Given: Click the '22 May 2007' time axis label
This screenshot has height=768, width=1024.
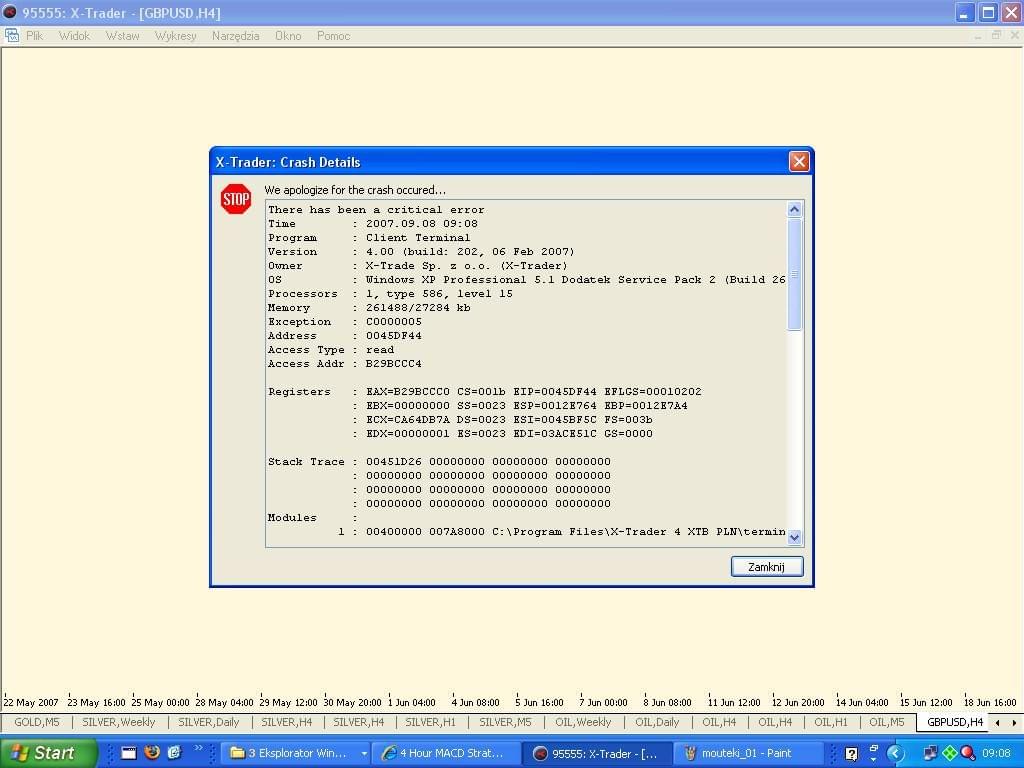Looking at the screenshot, I should pyautogui.click(x=31, y=703).
